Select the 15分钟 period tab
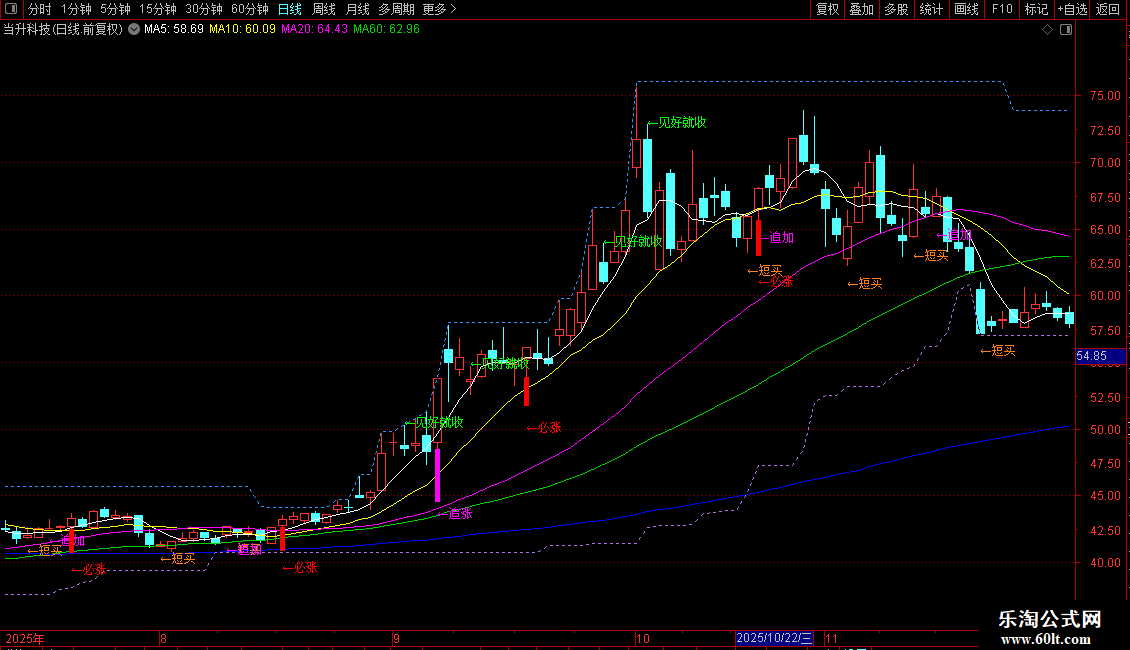 [157, 9]
